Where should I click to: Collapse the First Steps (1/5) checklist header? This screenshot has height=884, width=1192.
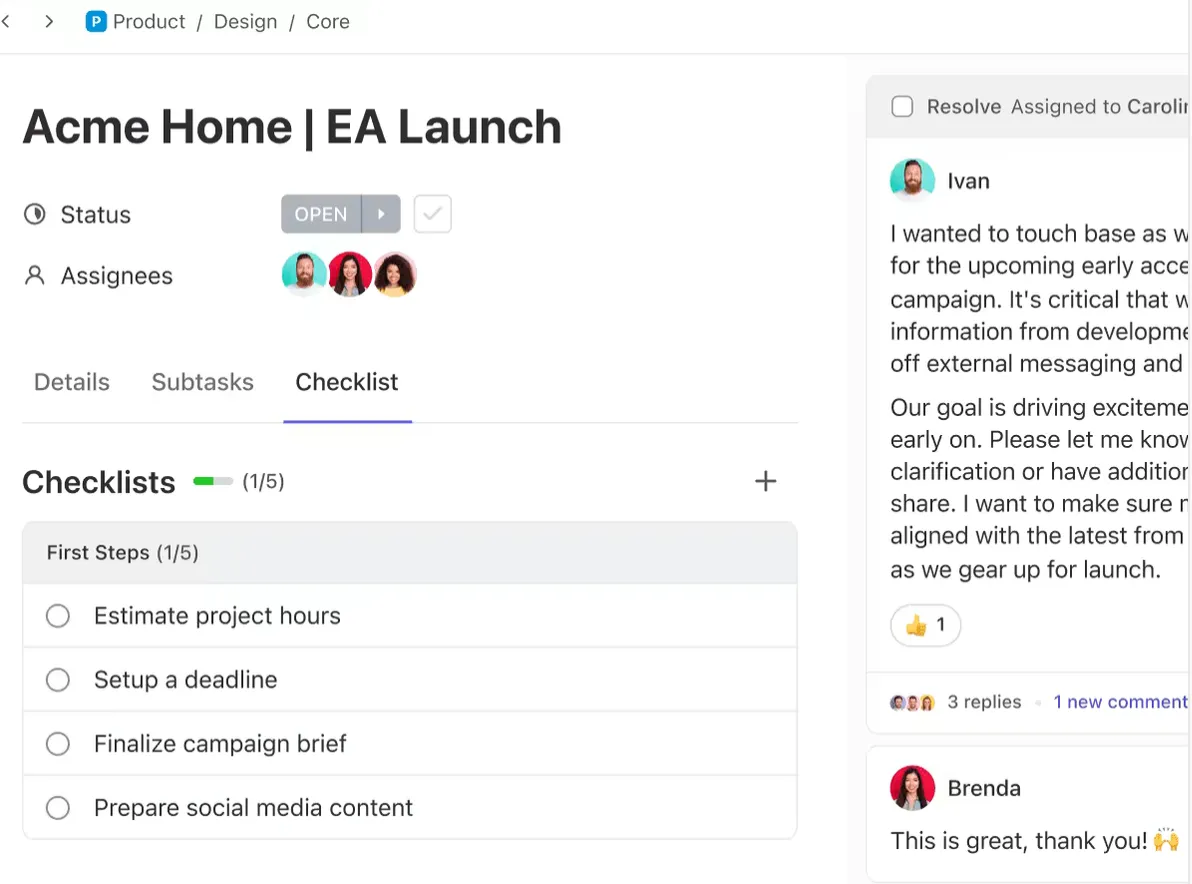click(x=410, y=553)
